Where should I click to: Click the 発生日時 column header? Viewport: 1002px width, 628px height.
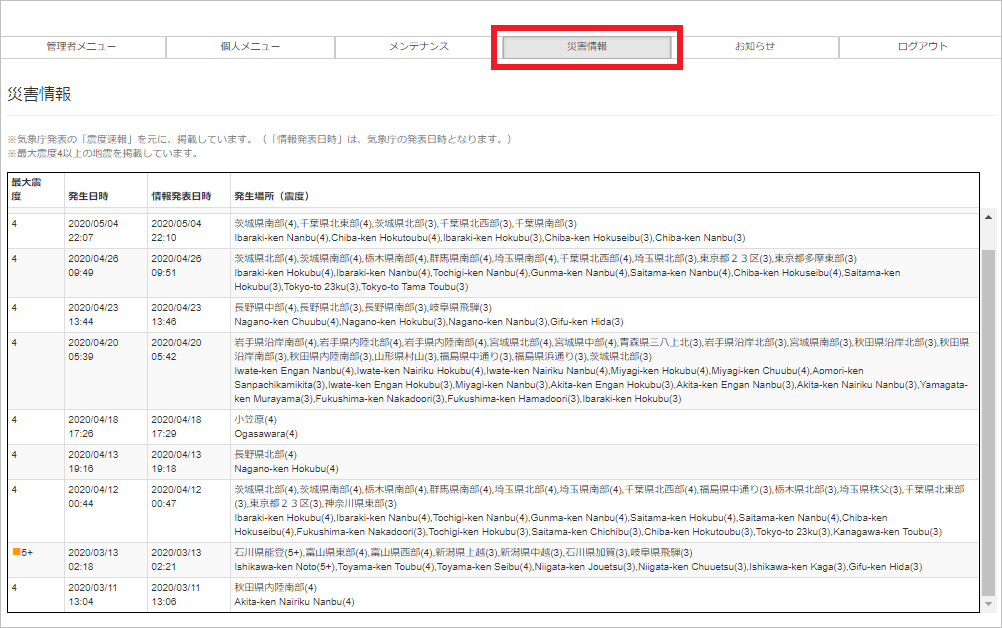click(88, 196)
